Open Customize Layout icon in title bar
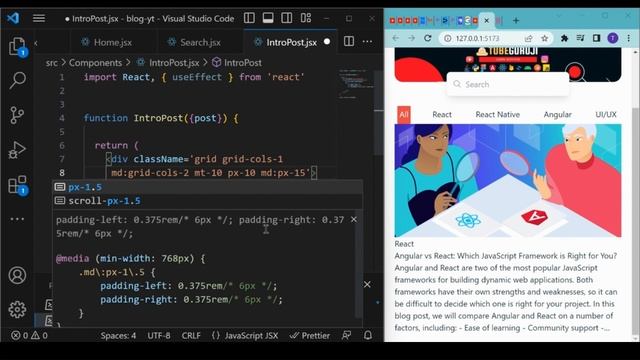Screen dimensions: 640x360 (x=306, y=18)
